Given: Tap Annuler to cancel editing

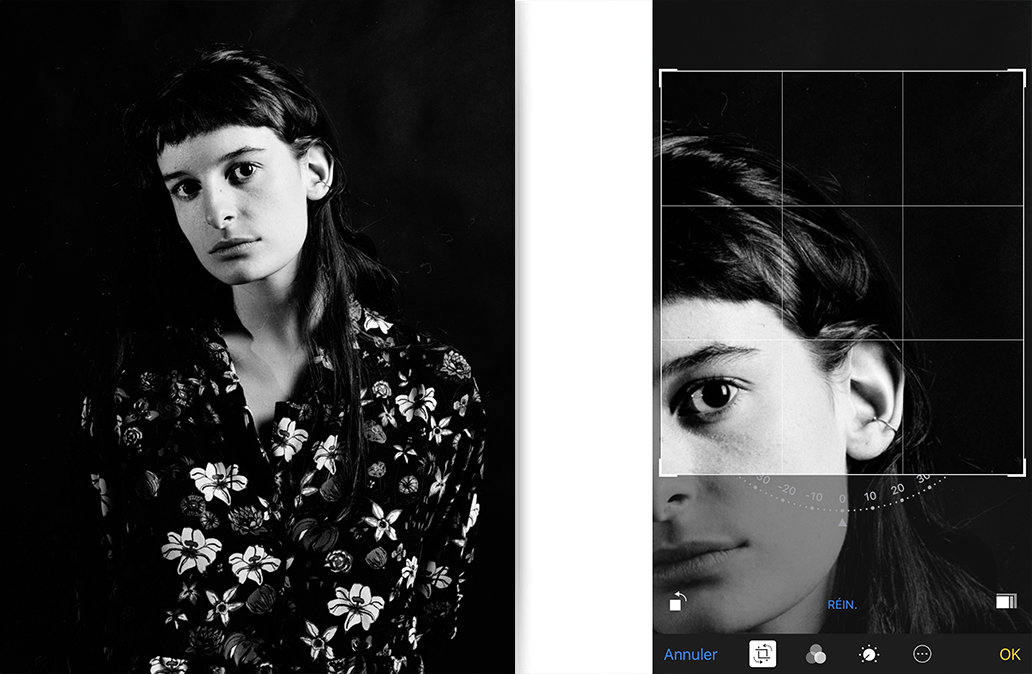Looking at the screenshot, I should (x=690, y=654).
